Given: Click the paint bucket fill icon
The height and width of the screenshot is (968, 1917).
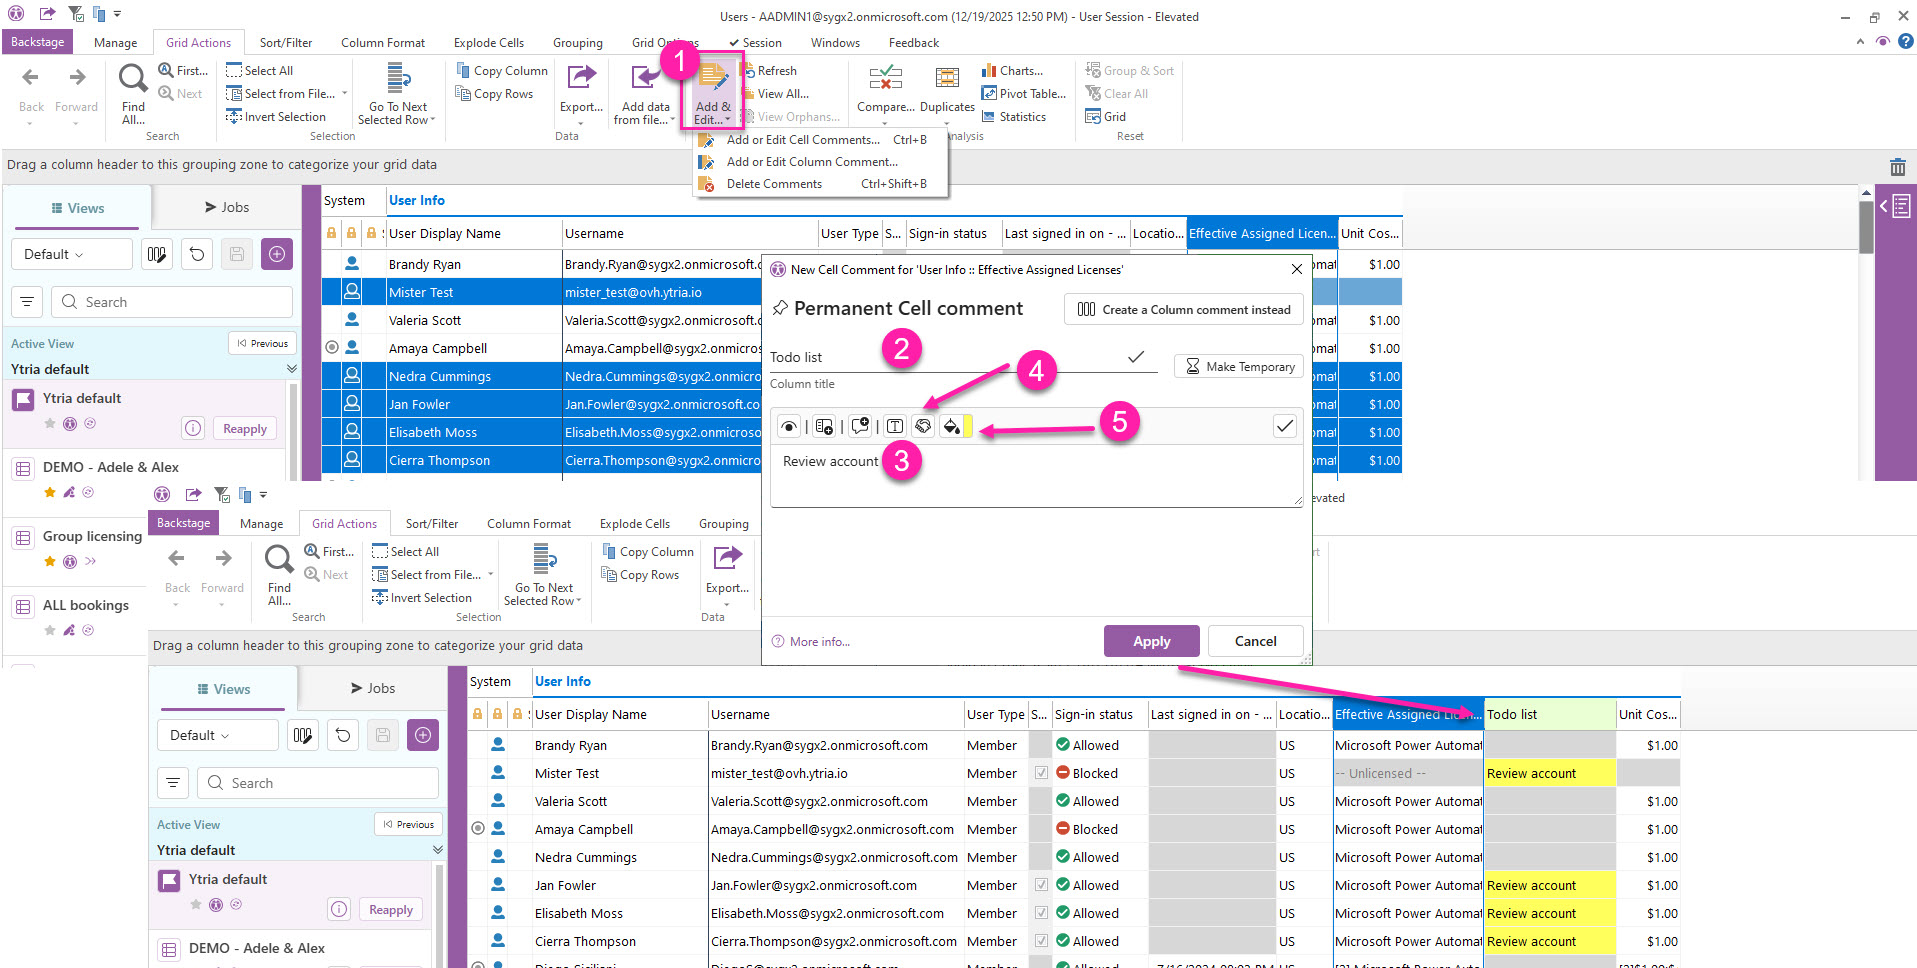Looking at the screenshot, I should (951, 427).
